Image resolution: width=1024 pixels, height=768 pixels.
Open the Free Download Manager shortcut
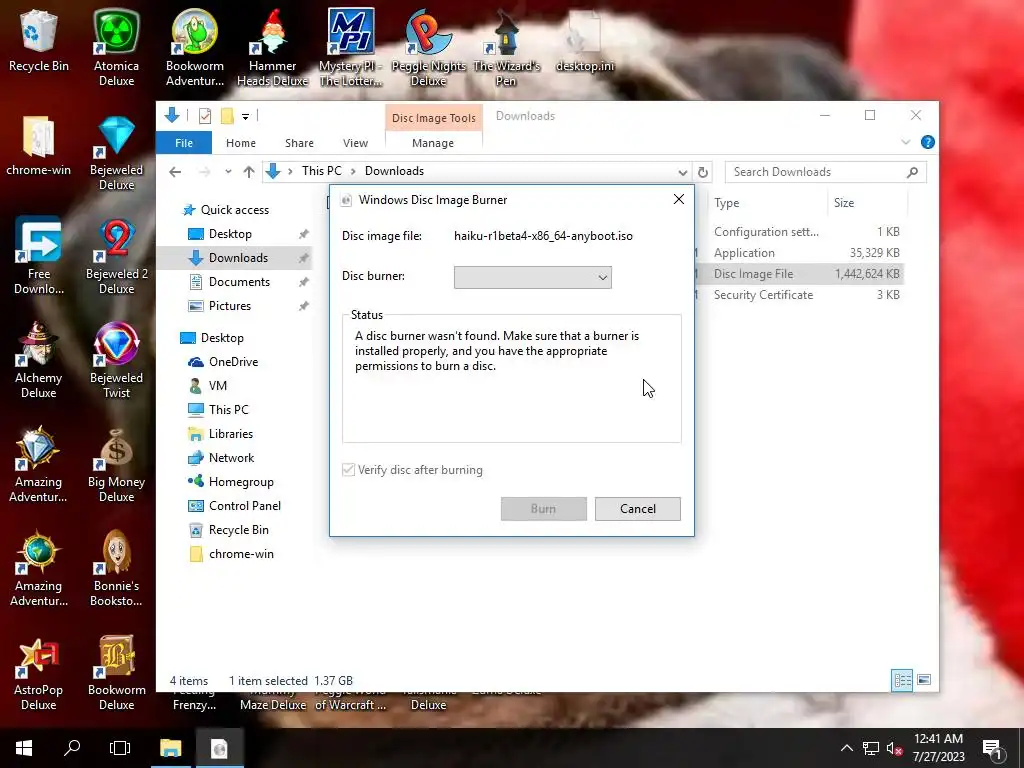pyautogui.click(x=39, y=256)
